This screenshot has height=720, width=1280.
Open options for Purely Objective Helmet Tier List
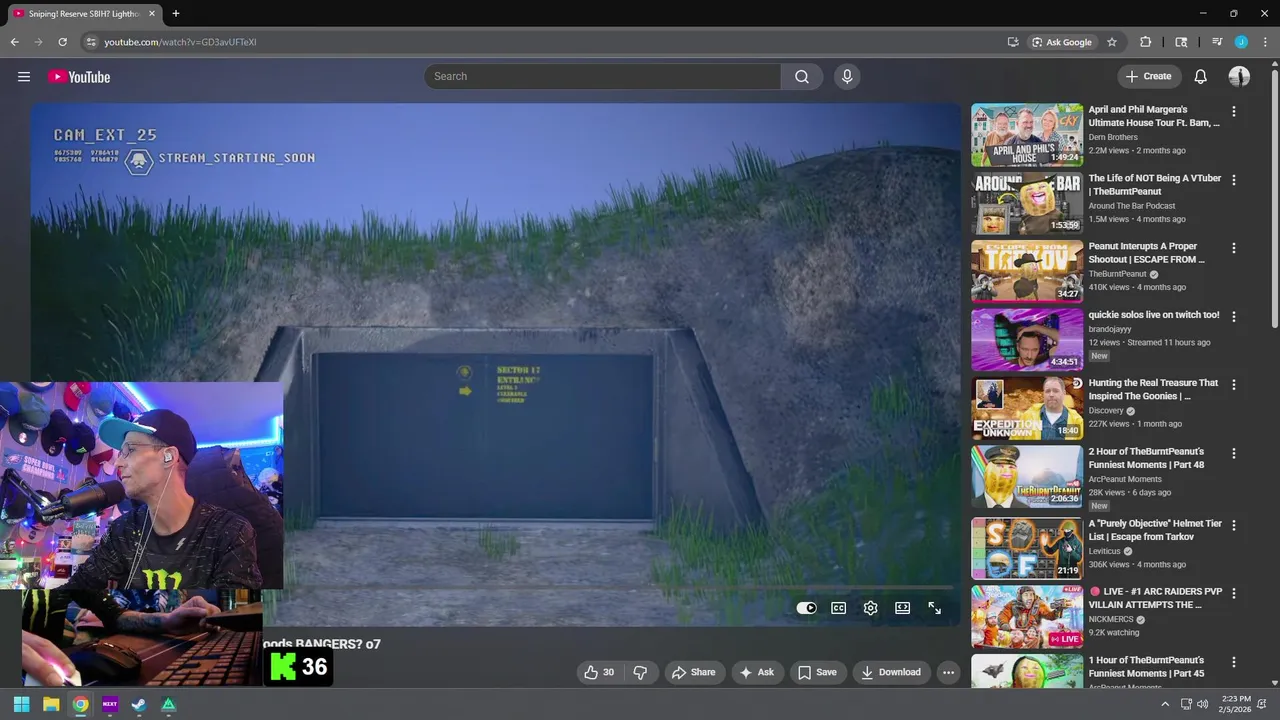(x=1233, y=525)
